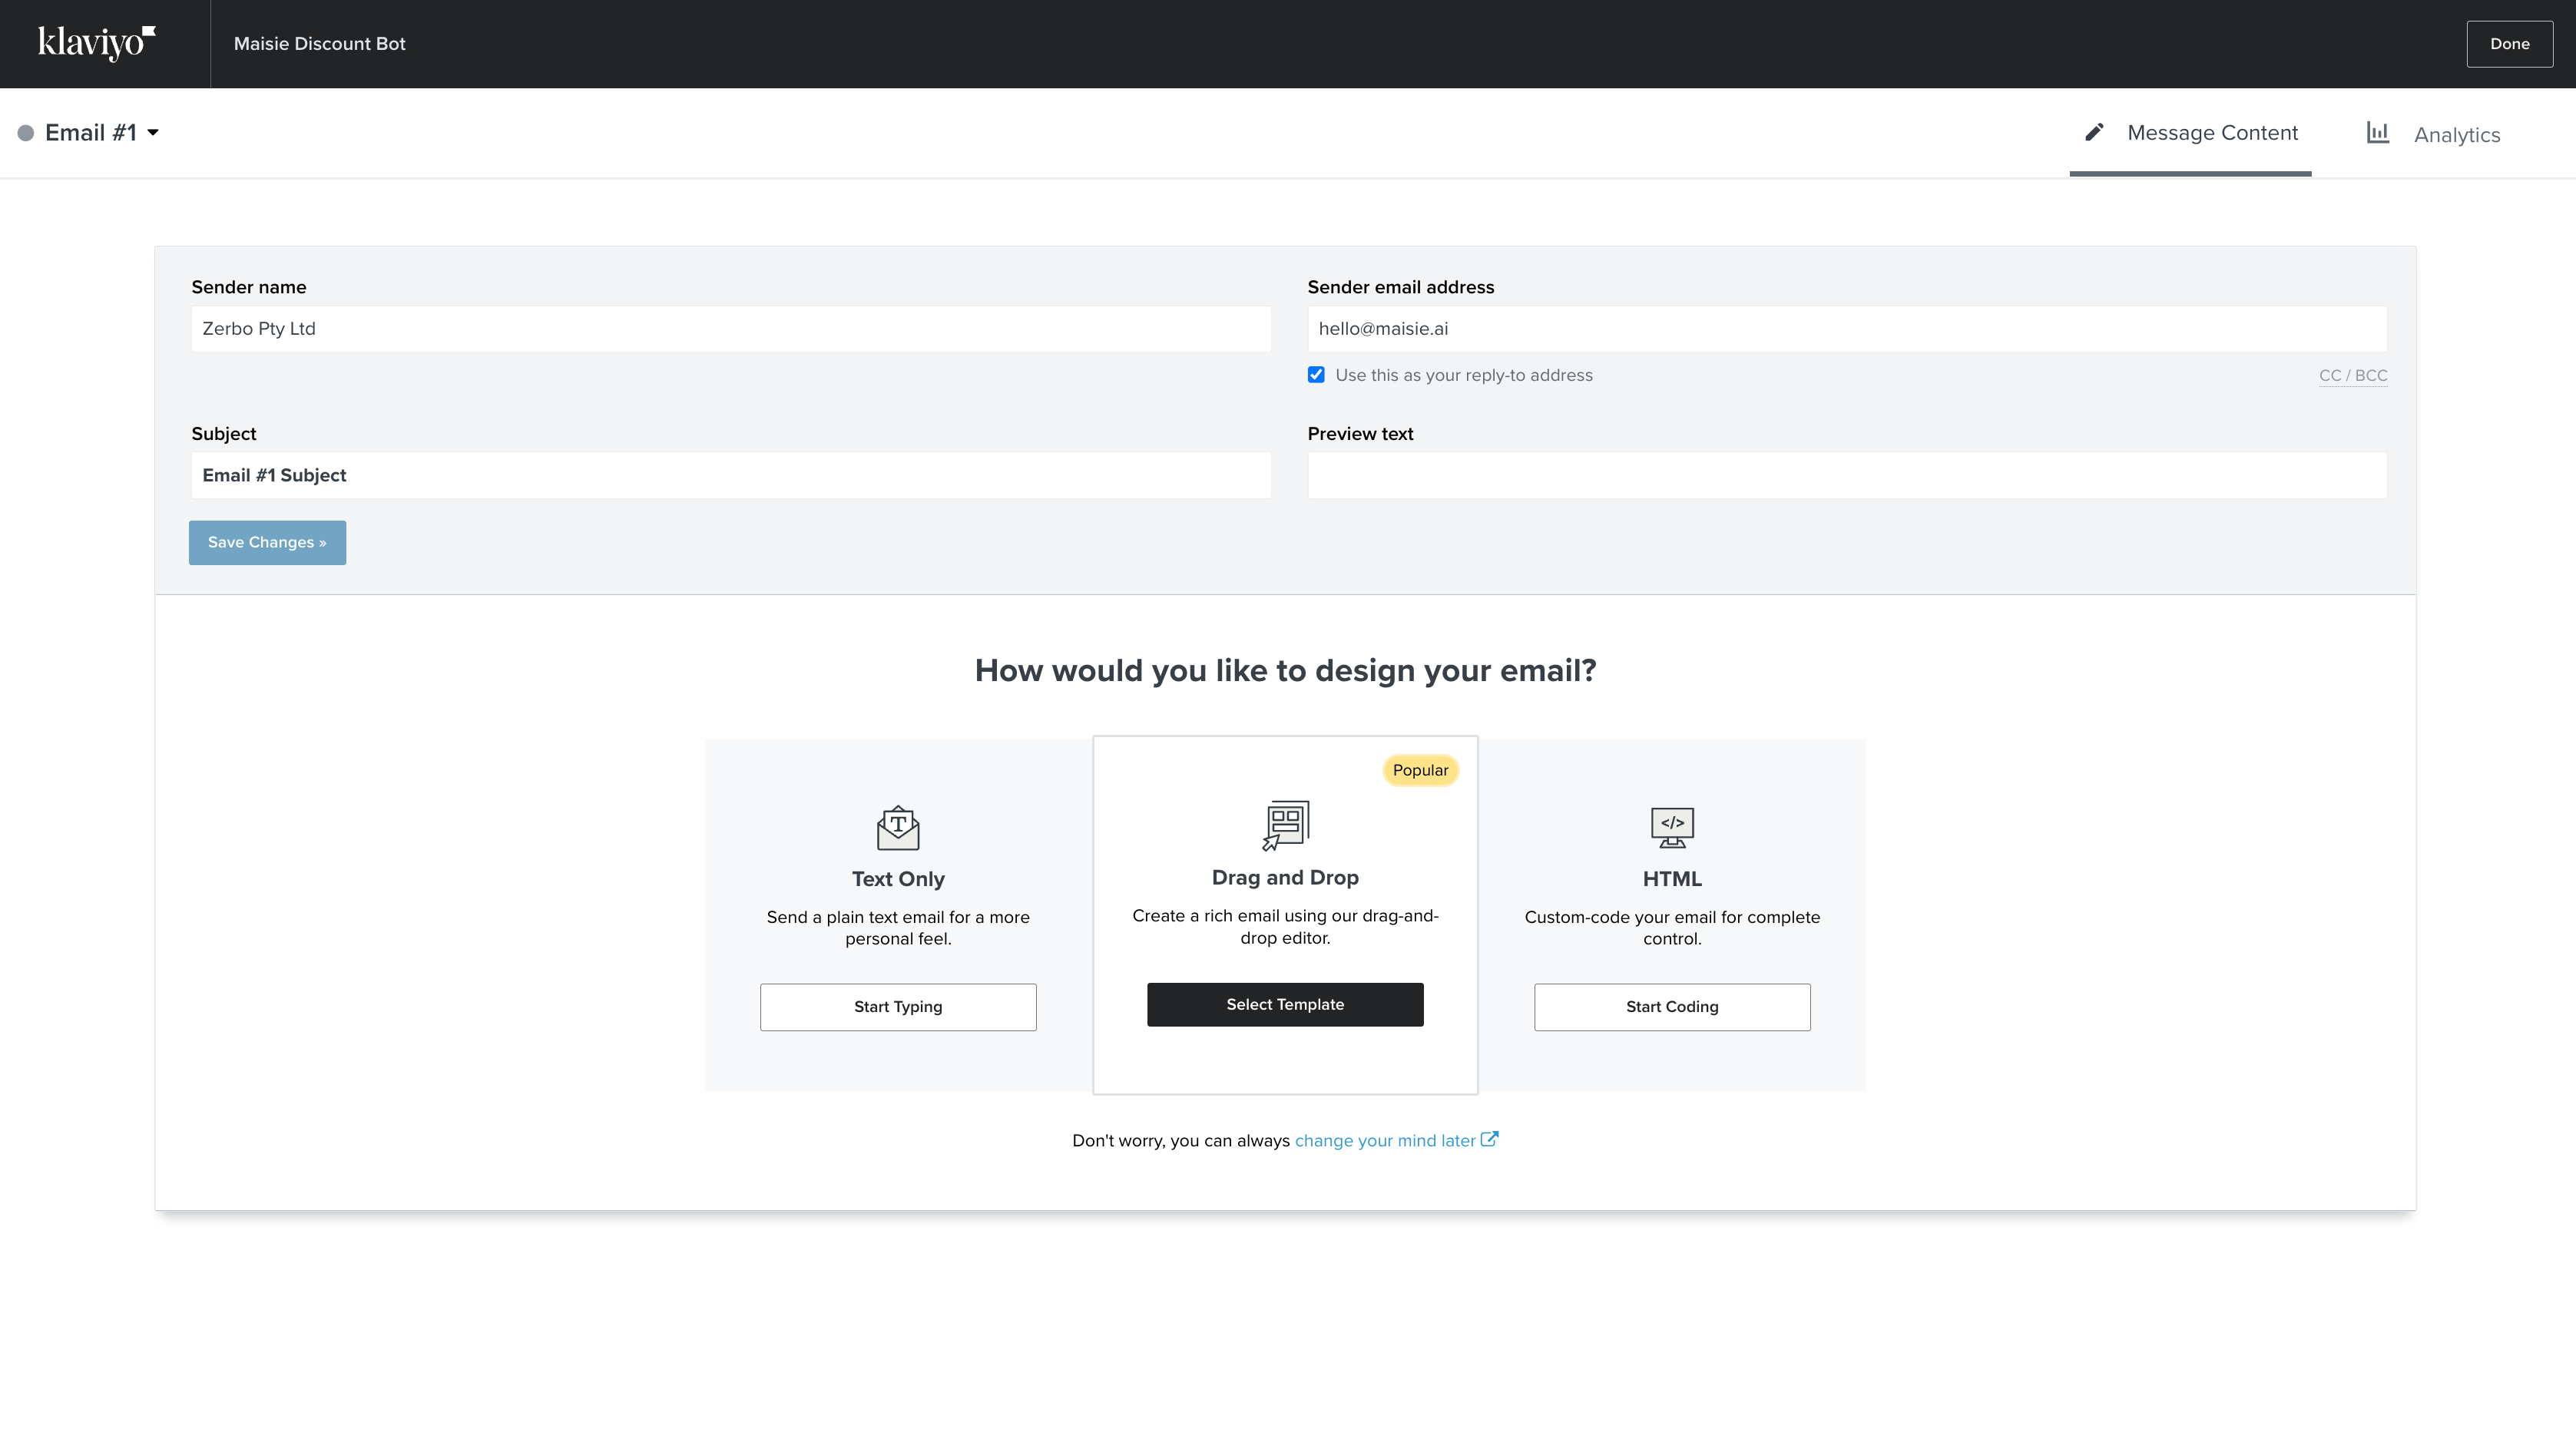Click the HTML code icon
Screen dimensions: 2576x1442
point(1671,825)
